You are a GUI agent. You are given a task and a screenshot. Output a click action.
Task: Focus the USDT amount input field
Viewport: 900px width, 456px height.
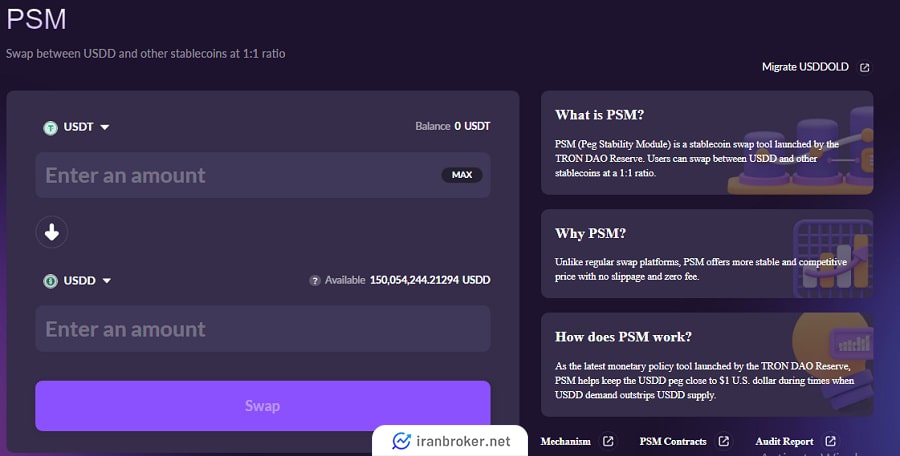[x=262, y=175]
